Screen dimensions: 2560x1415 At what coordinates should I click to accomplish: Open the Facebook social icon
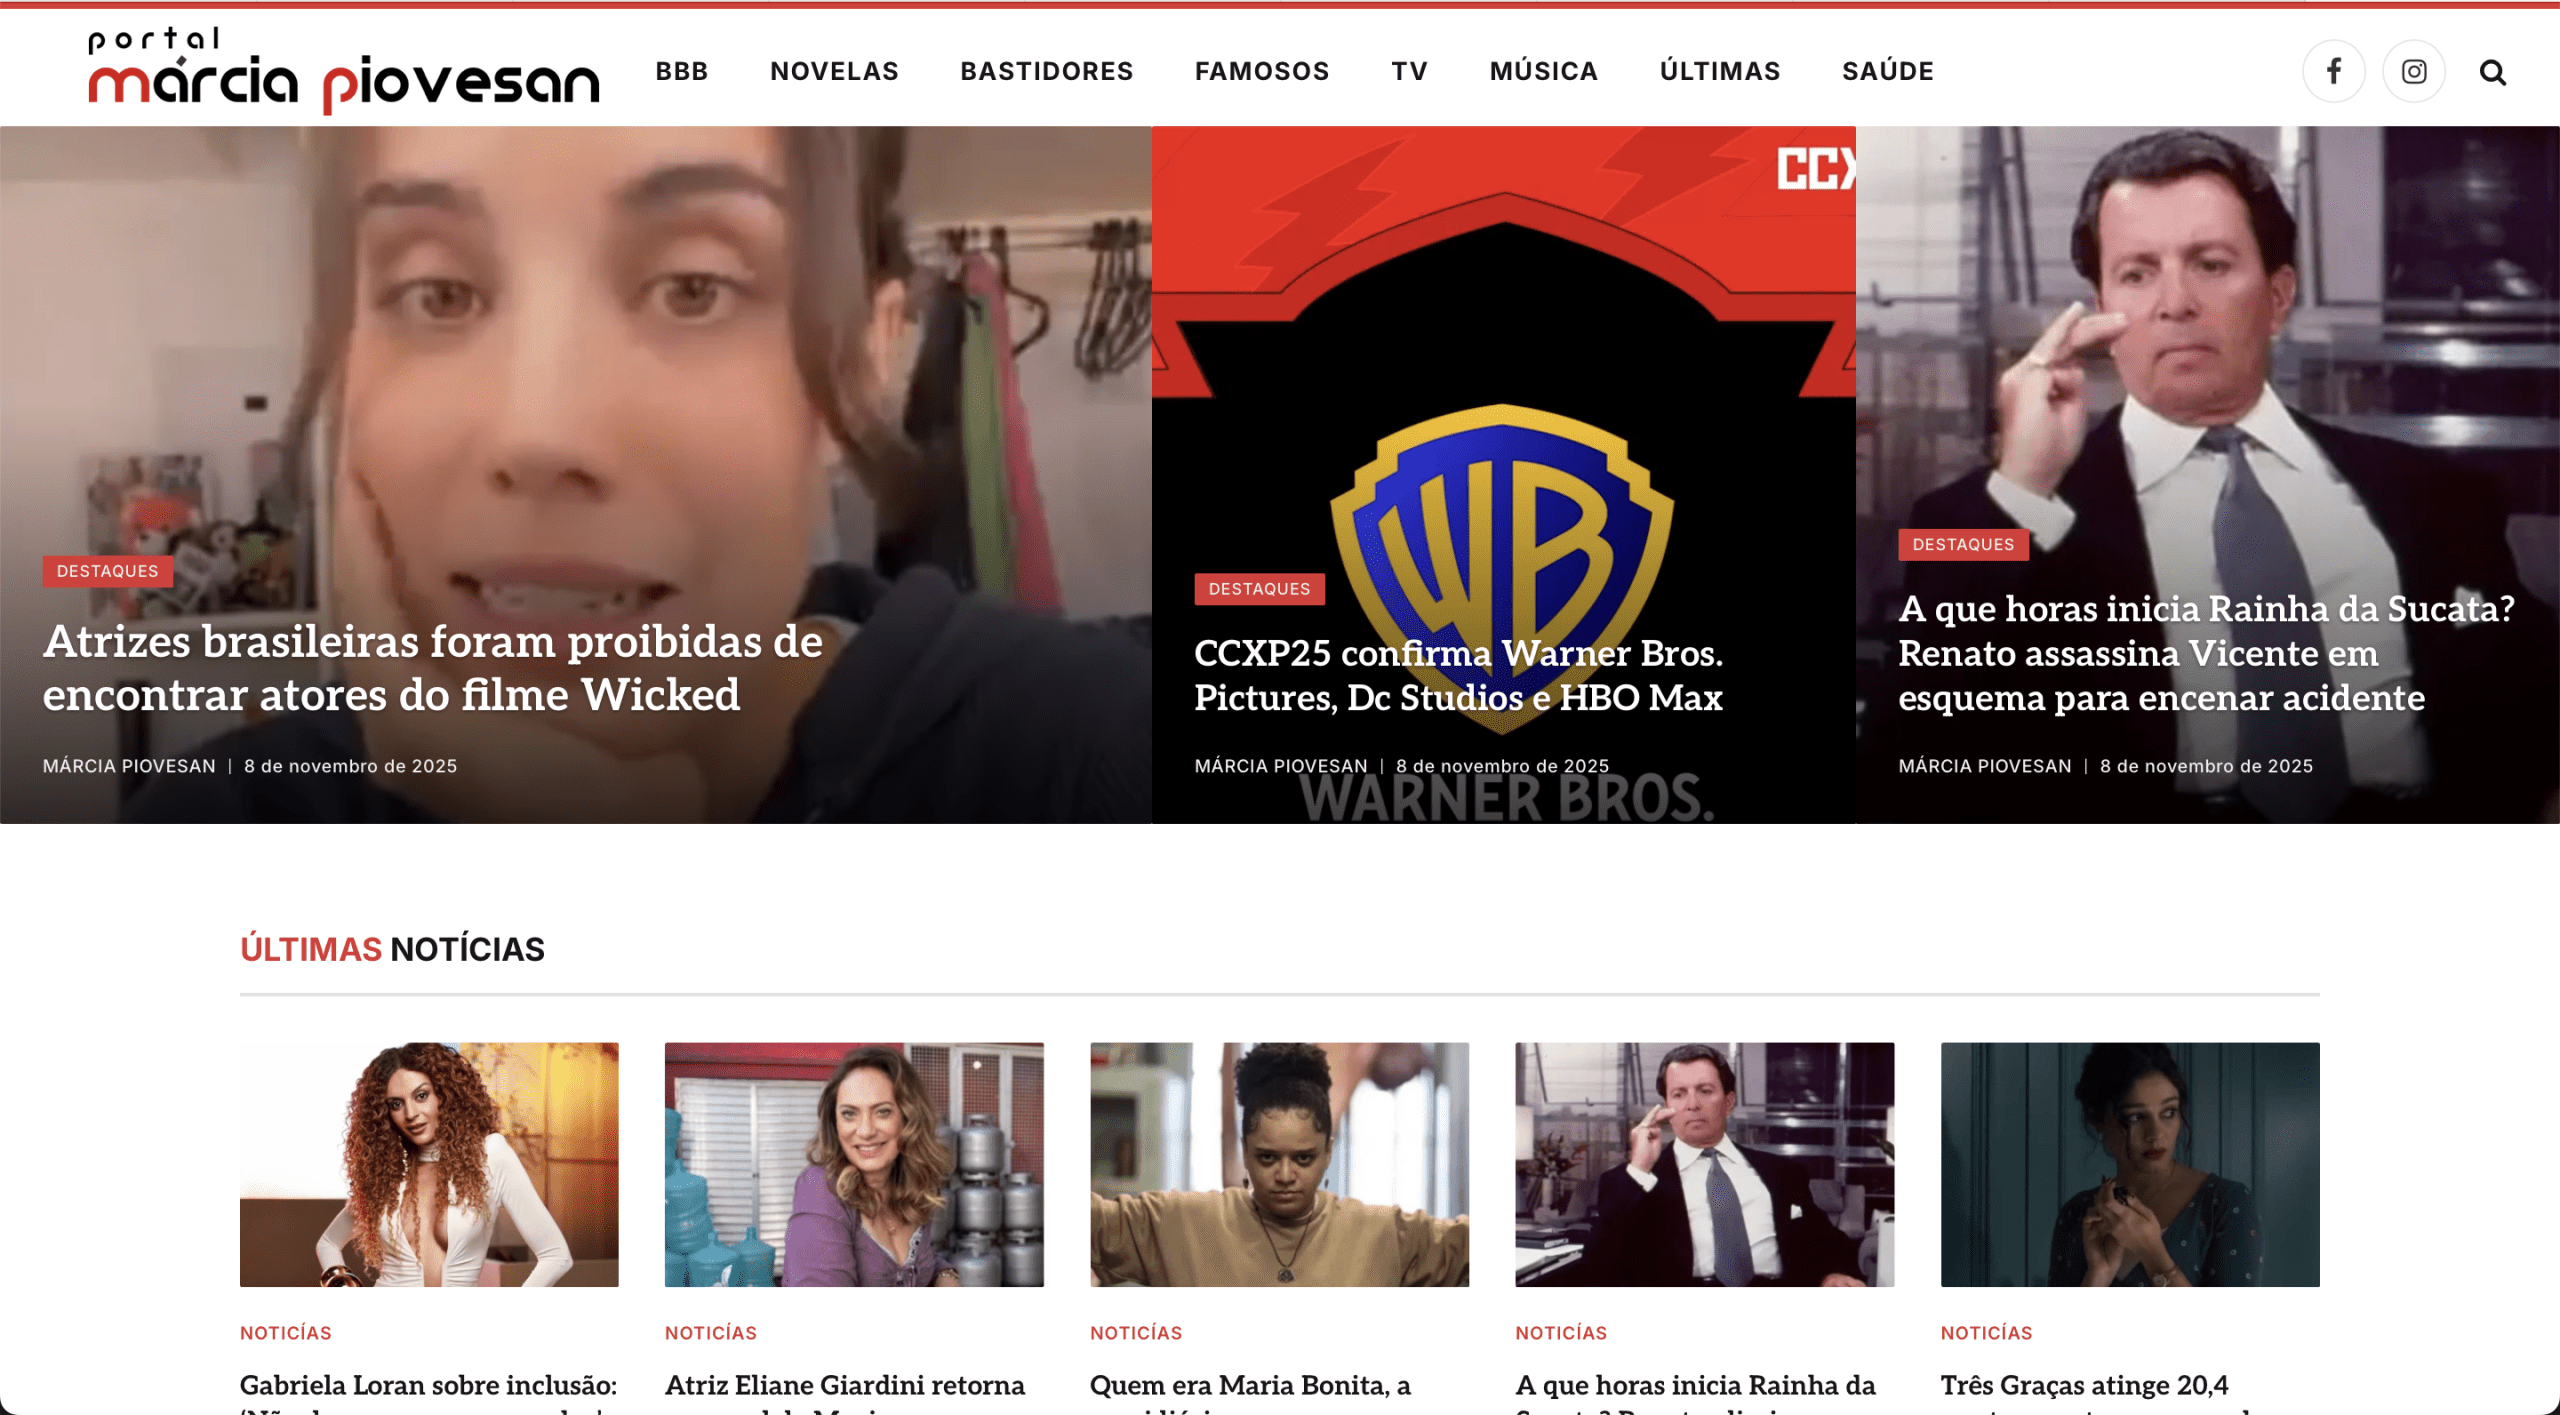(x=2333, y=71)
